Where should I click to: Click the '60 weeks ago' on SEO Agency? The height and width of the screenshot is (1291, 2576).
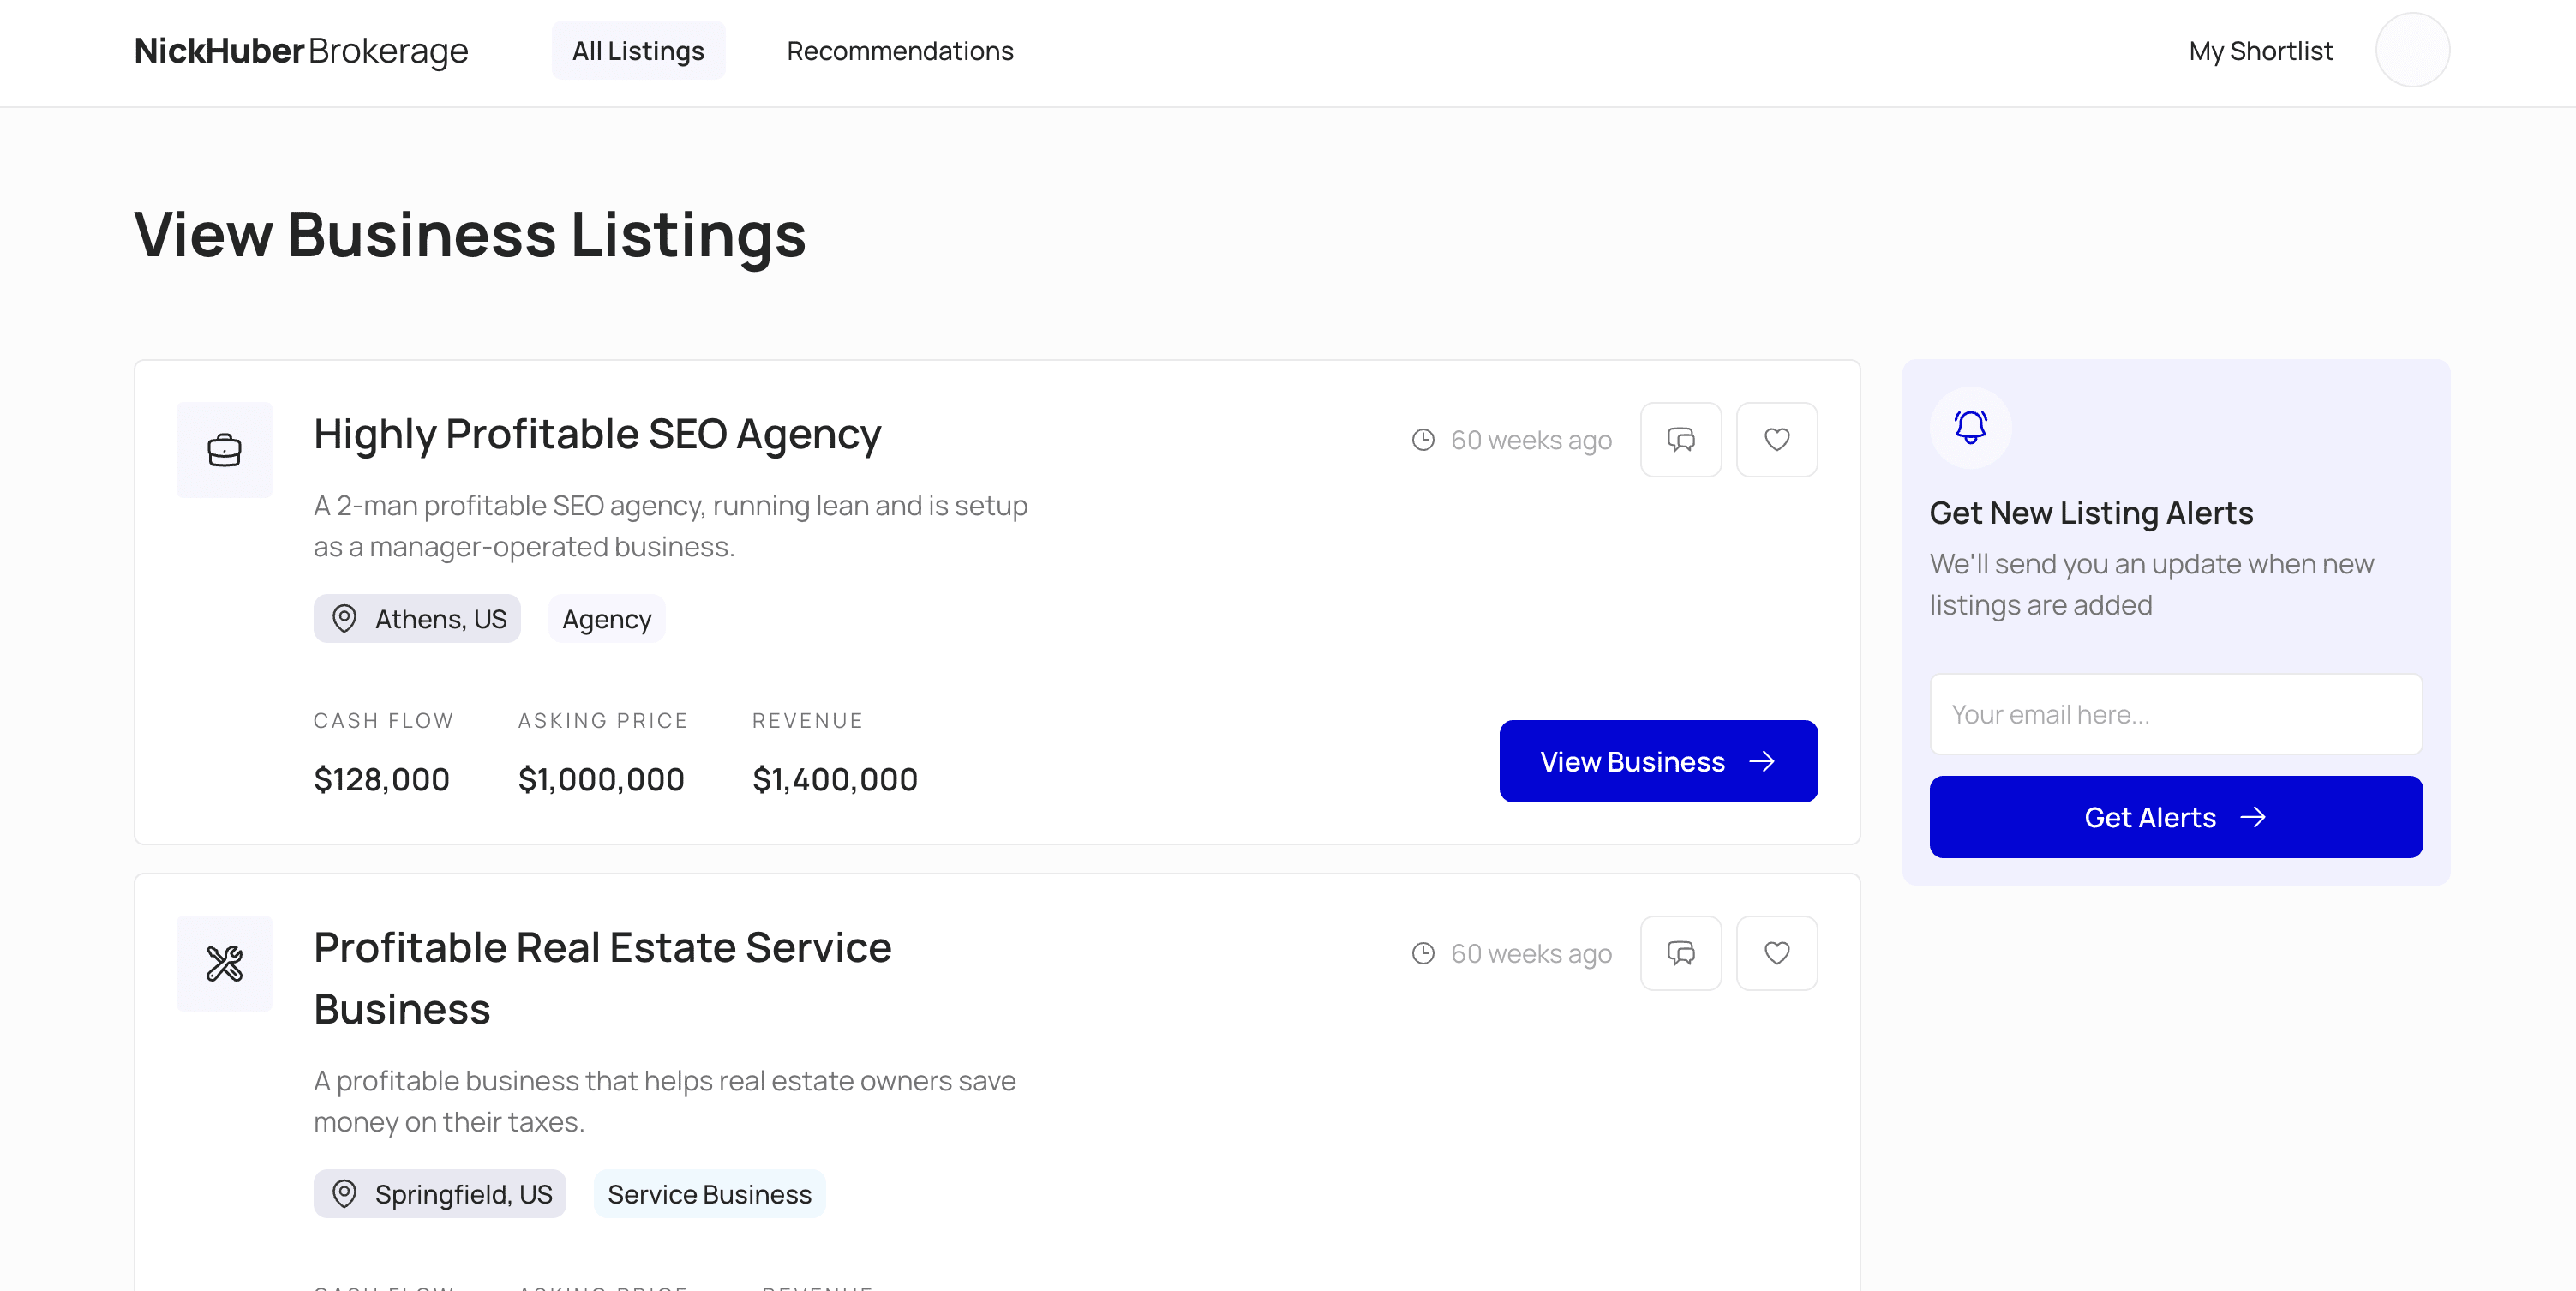click(1531, 440)
